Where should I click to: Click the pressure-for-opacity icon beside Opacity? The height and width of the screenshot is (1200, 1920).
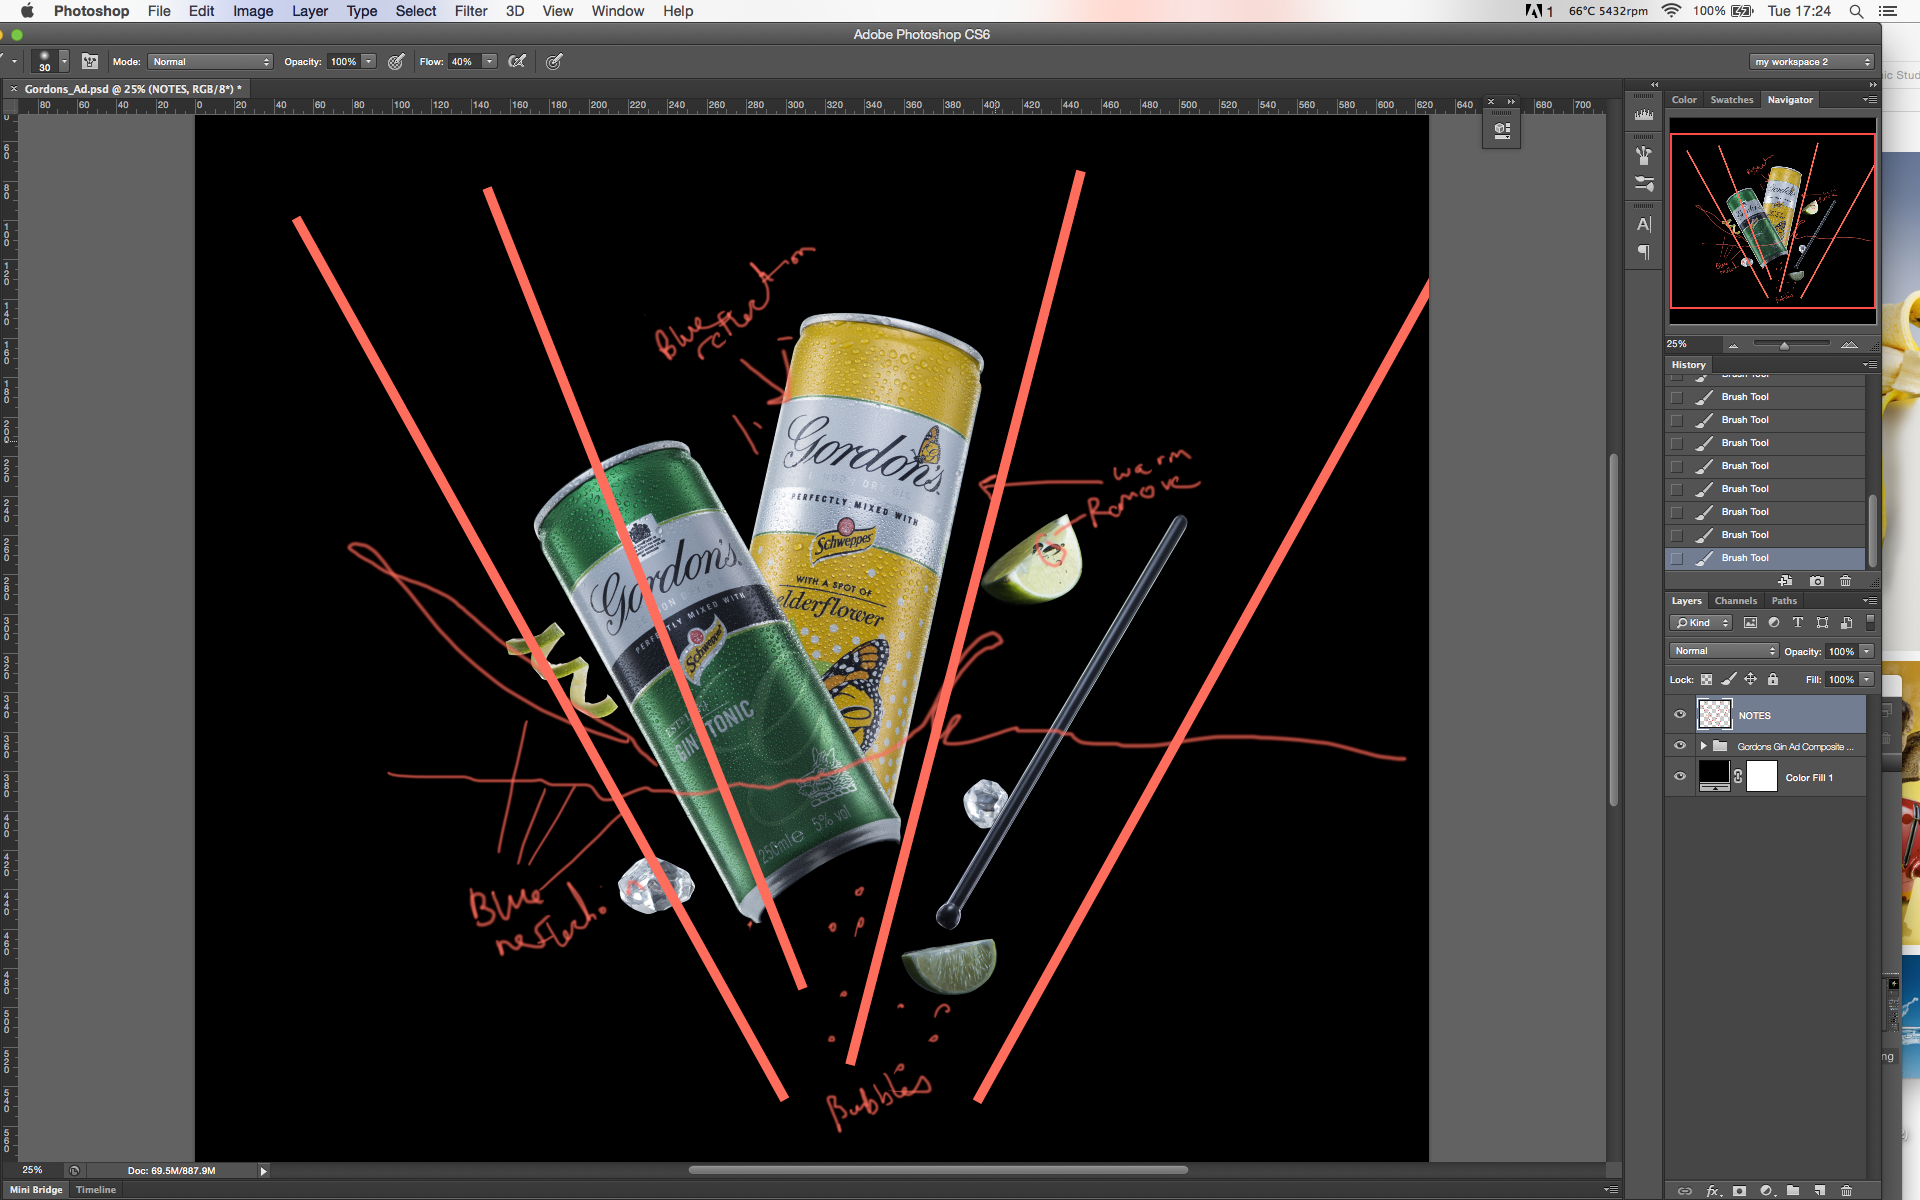coord(396,62)
